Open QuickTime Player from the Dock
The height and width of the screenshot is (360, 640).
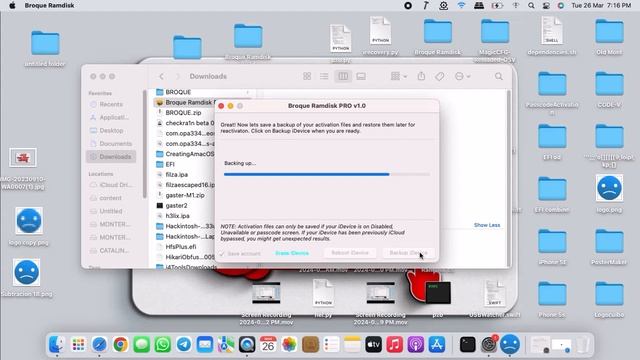tap(247, 345)
